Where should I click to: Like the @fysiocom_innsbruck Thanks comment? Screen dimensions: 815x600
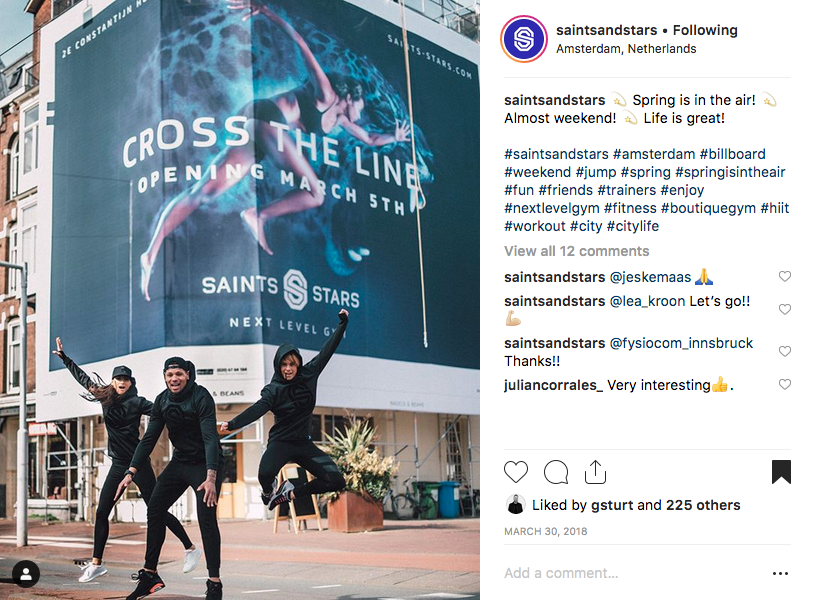(784, 351)
